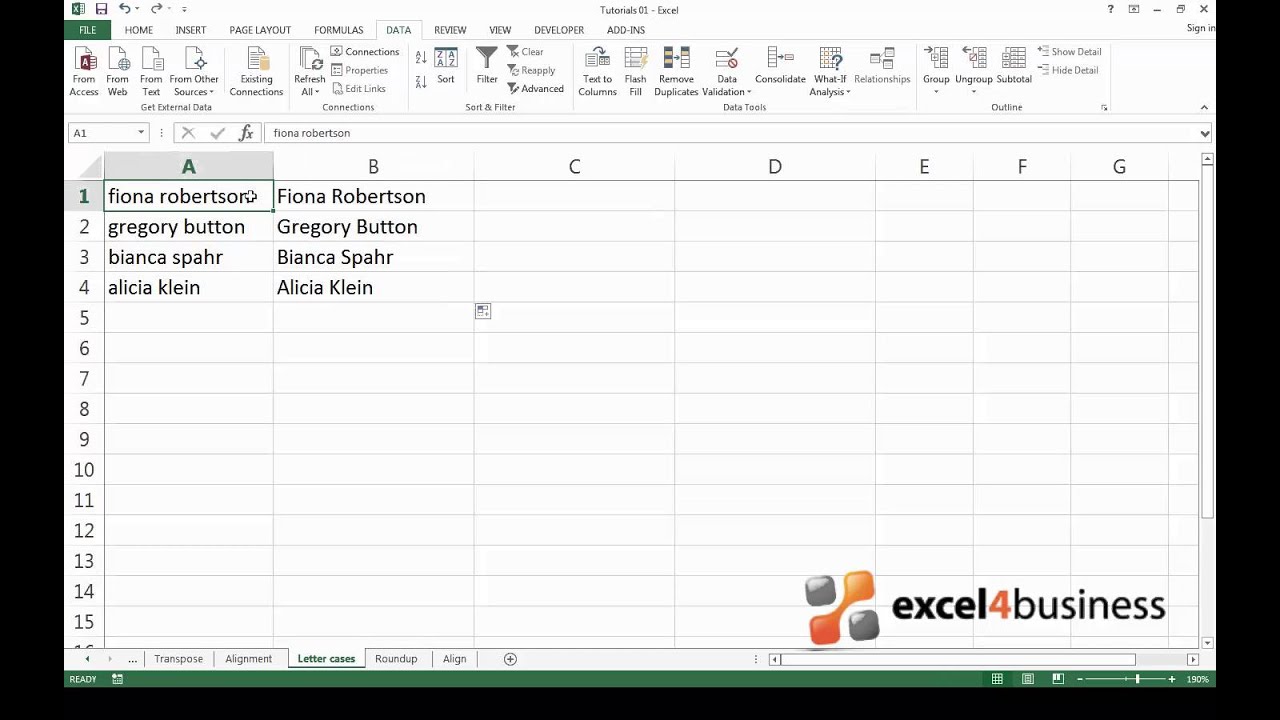The width and height of the screenshot is (1280, 720).
Task: Switch to the DEVELOPER ribbon tab
Action: point(559,30)
